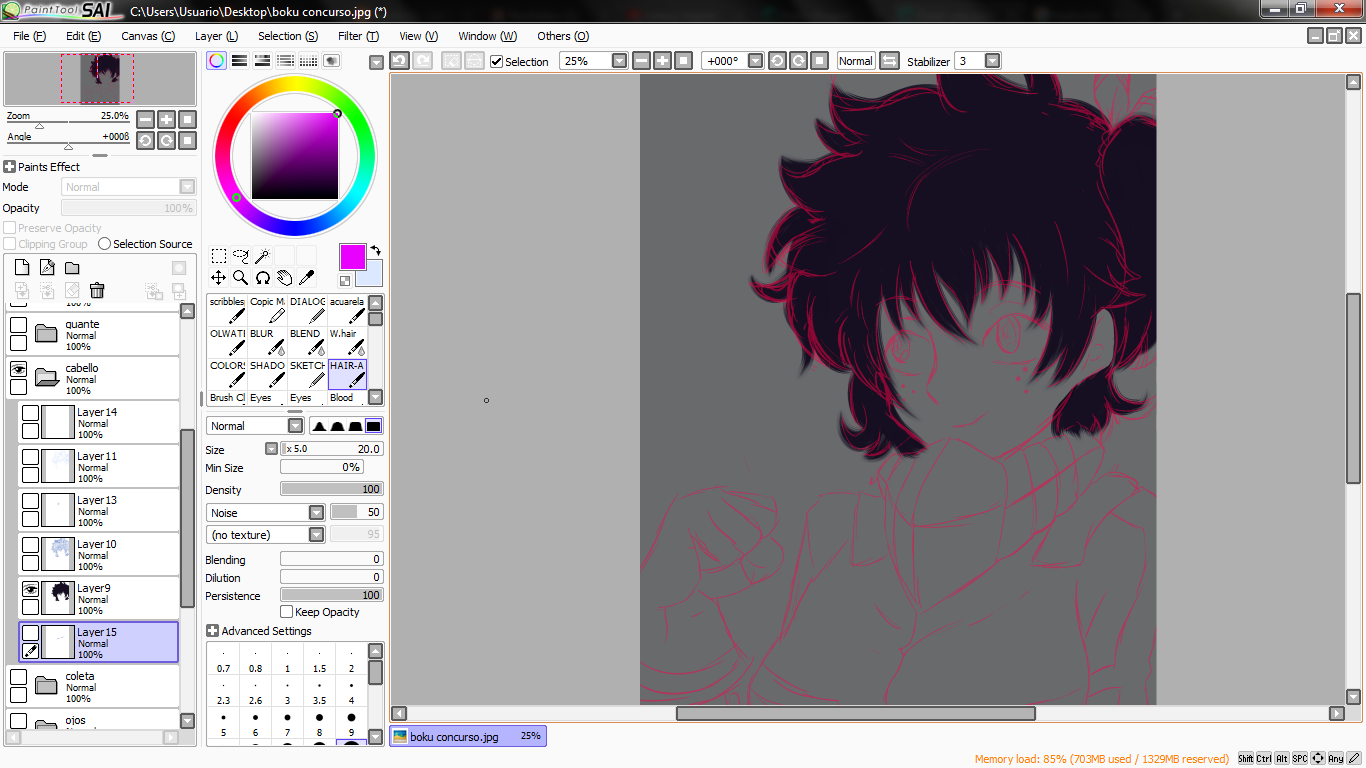Screen dimensions: 1366x768
Task: Click the Undo button in the toolbar
Action: (399, 61)
